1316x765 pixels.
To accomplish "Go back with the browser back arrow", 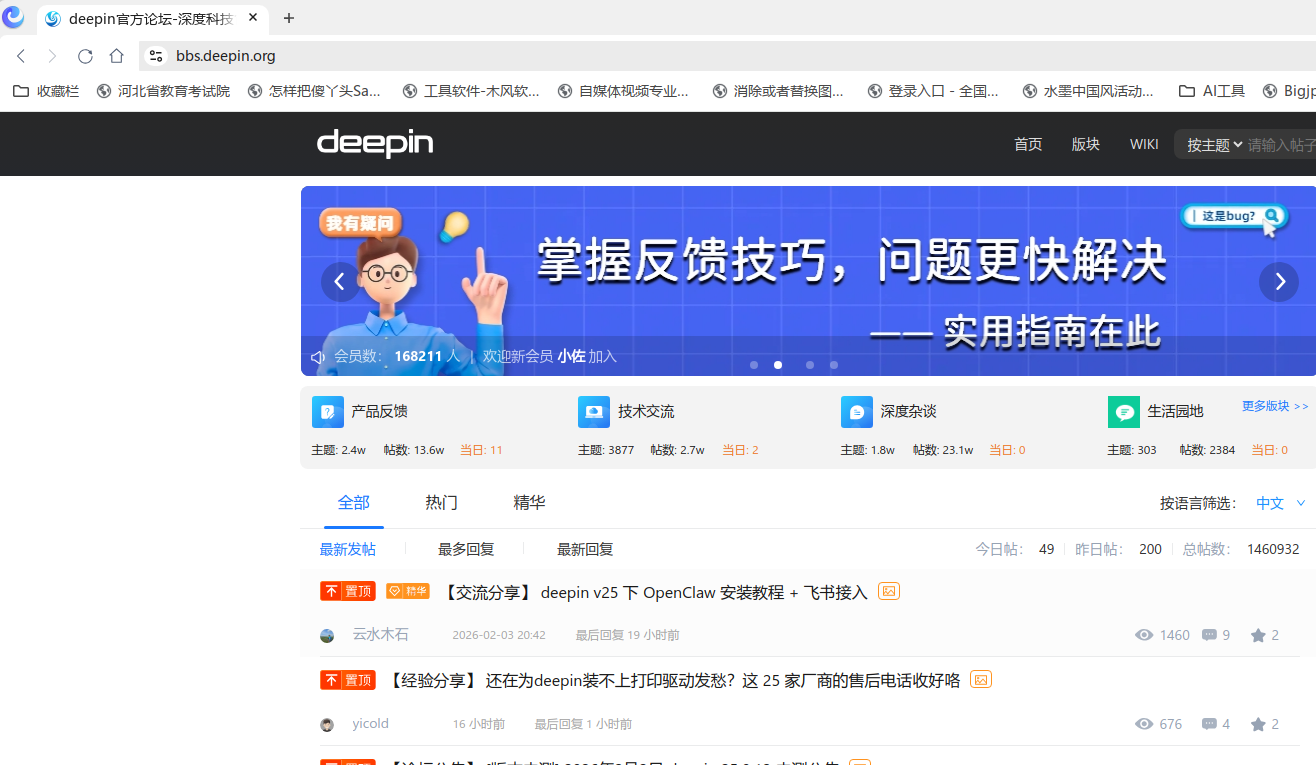I will tap(21, 56).
